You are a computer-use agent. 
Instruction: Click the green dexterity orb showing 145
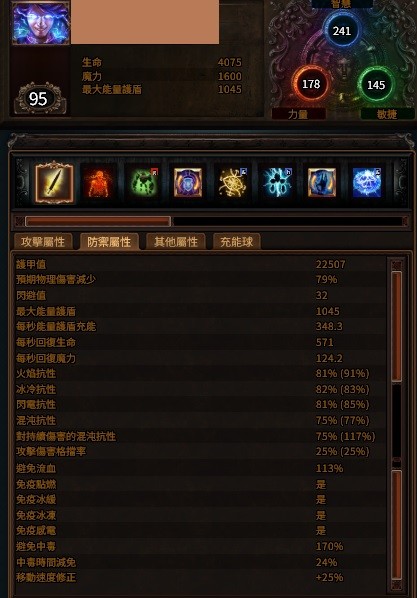coord(376,85)
